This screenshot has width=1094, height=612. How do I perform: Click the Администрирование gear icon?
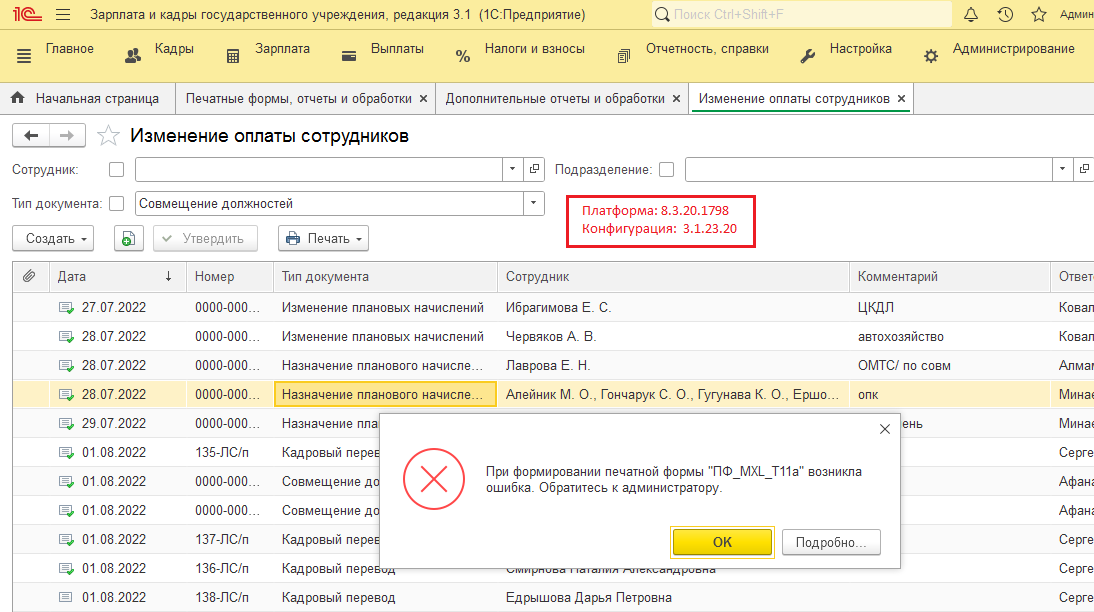tap(931, 57)
